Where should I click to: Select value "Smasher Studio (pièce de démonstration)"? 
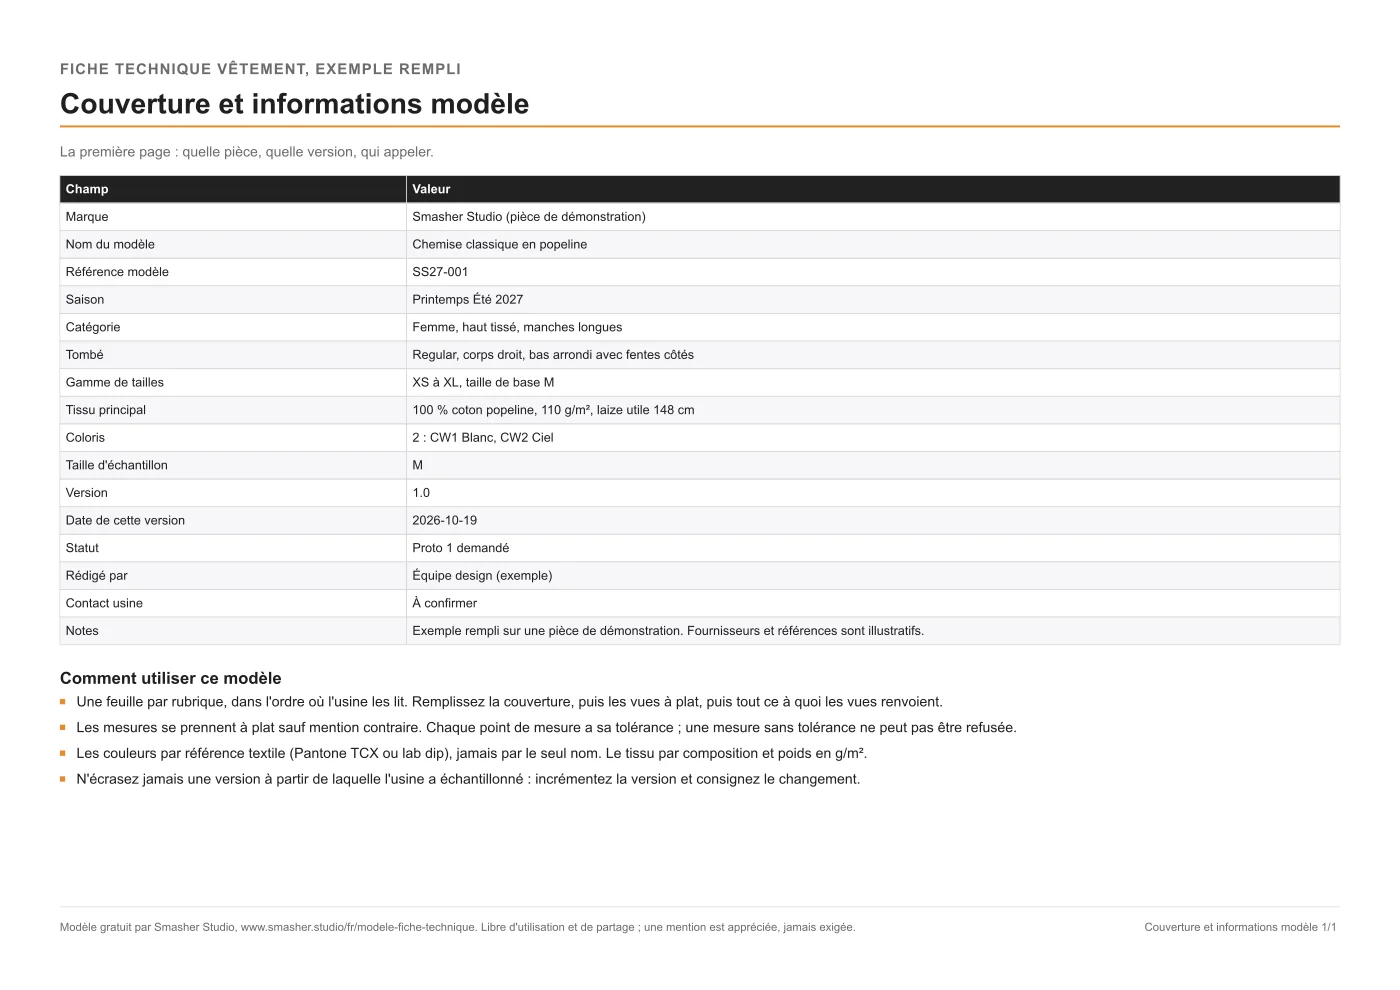[529, 217]
